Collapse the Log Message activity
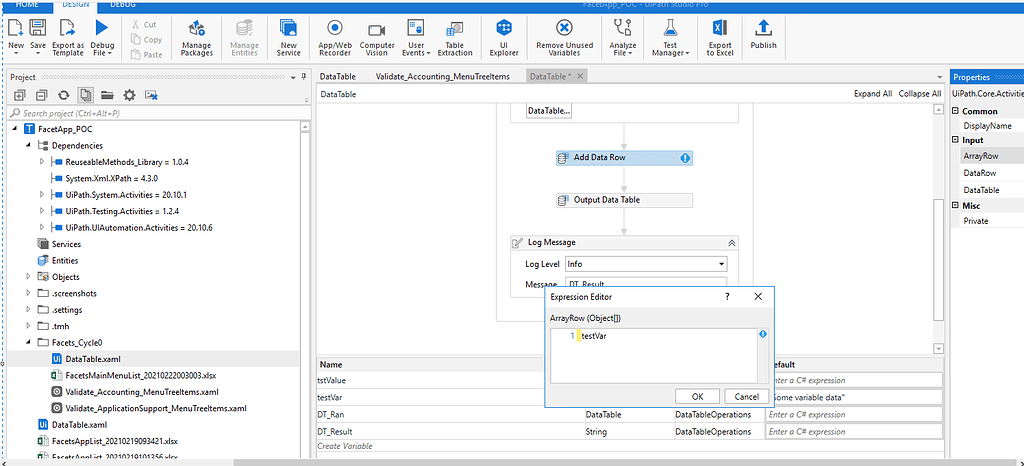This screenshot has height=466, width=1024. [731, 242]
